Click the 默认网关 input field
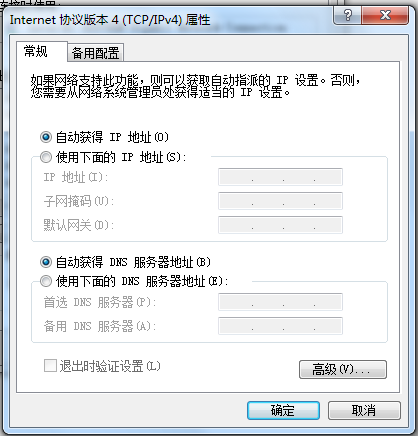418x436 pixels. click(x=280, y=225)
